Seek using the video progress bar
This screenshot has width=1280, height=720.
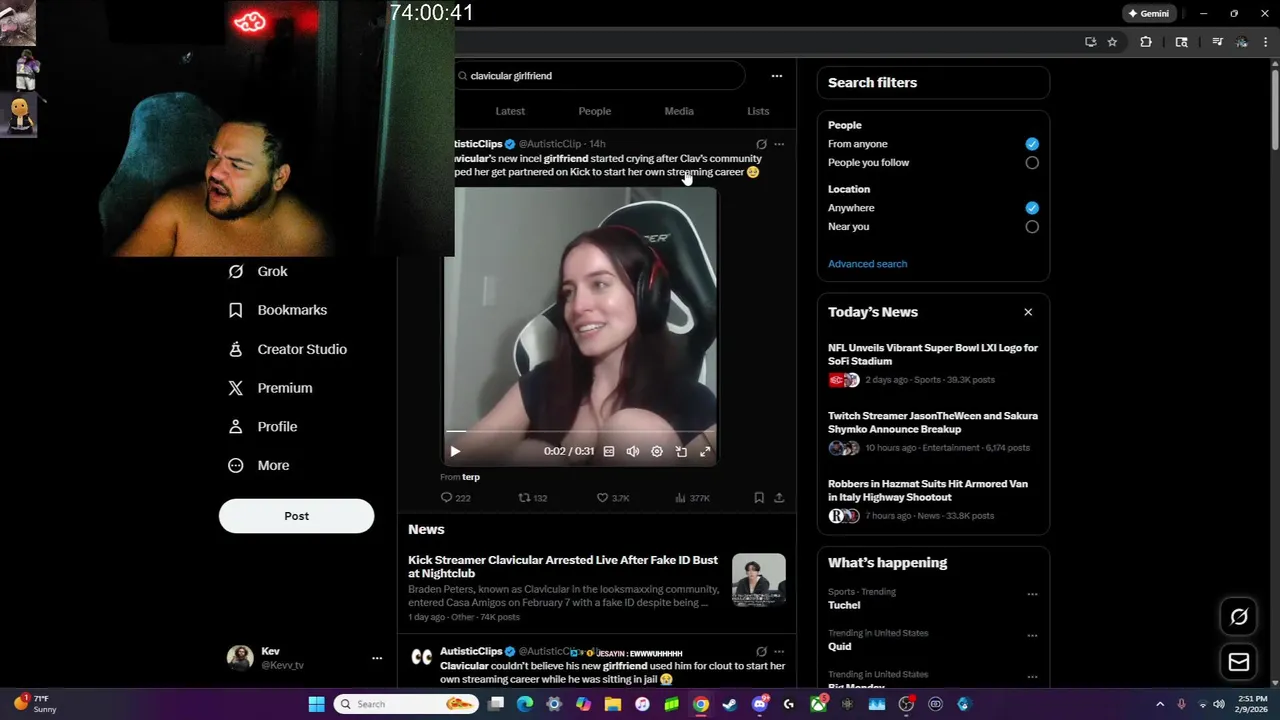tap(580, 432)
